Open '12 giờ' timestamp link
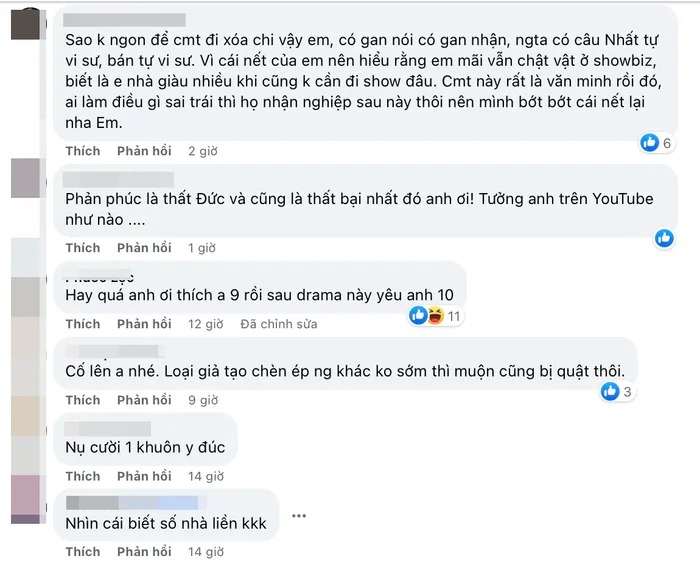 click(x=205, y=324)
